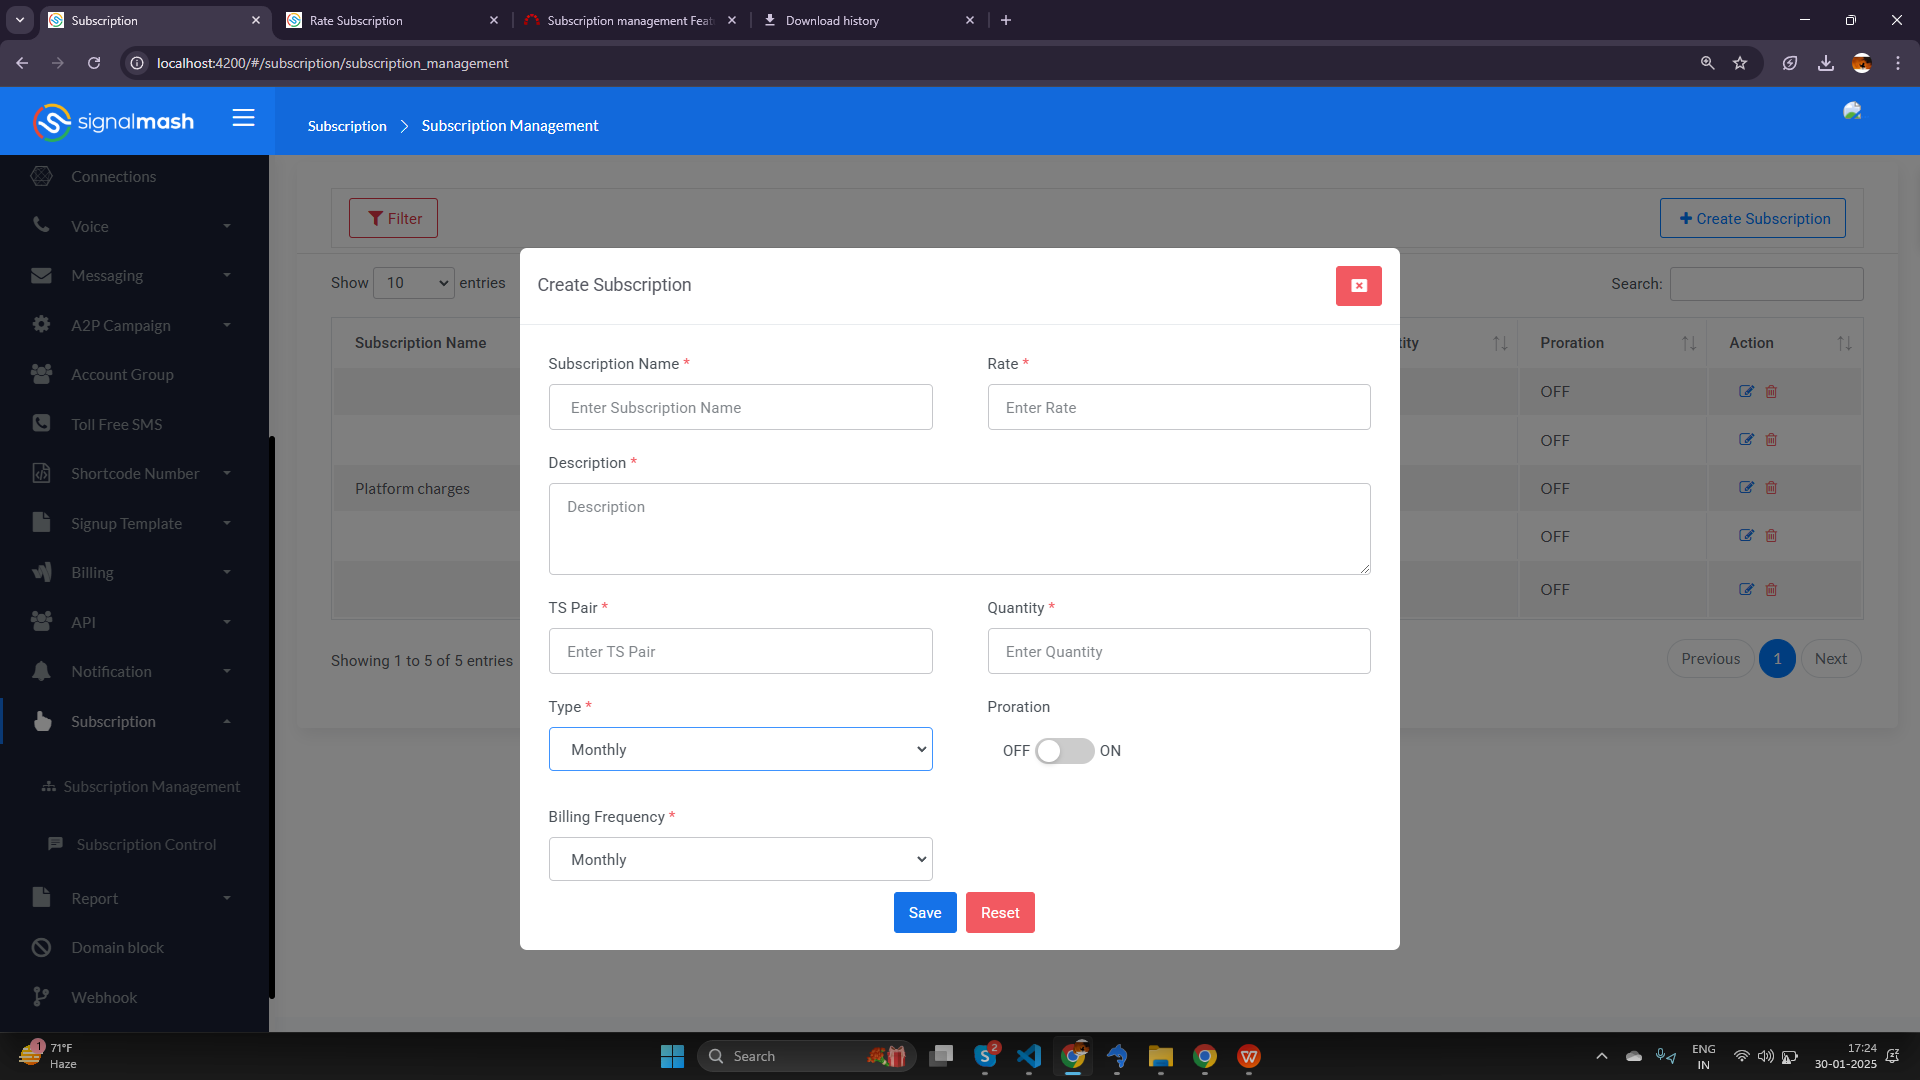Focus the TS Pair input field
Image resolution: width=1920 pixels, height=1080 pixels.
tap(740, 651)
